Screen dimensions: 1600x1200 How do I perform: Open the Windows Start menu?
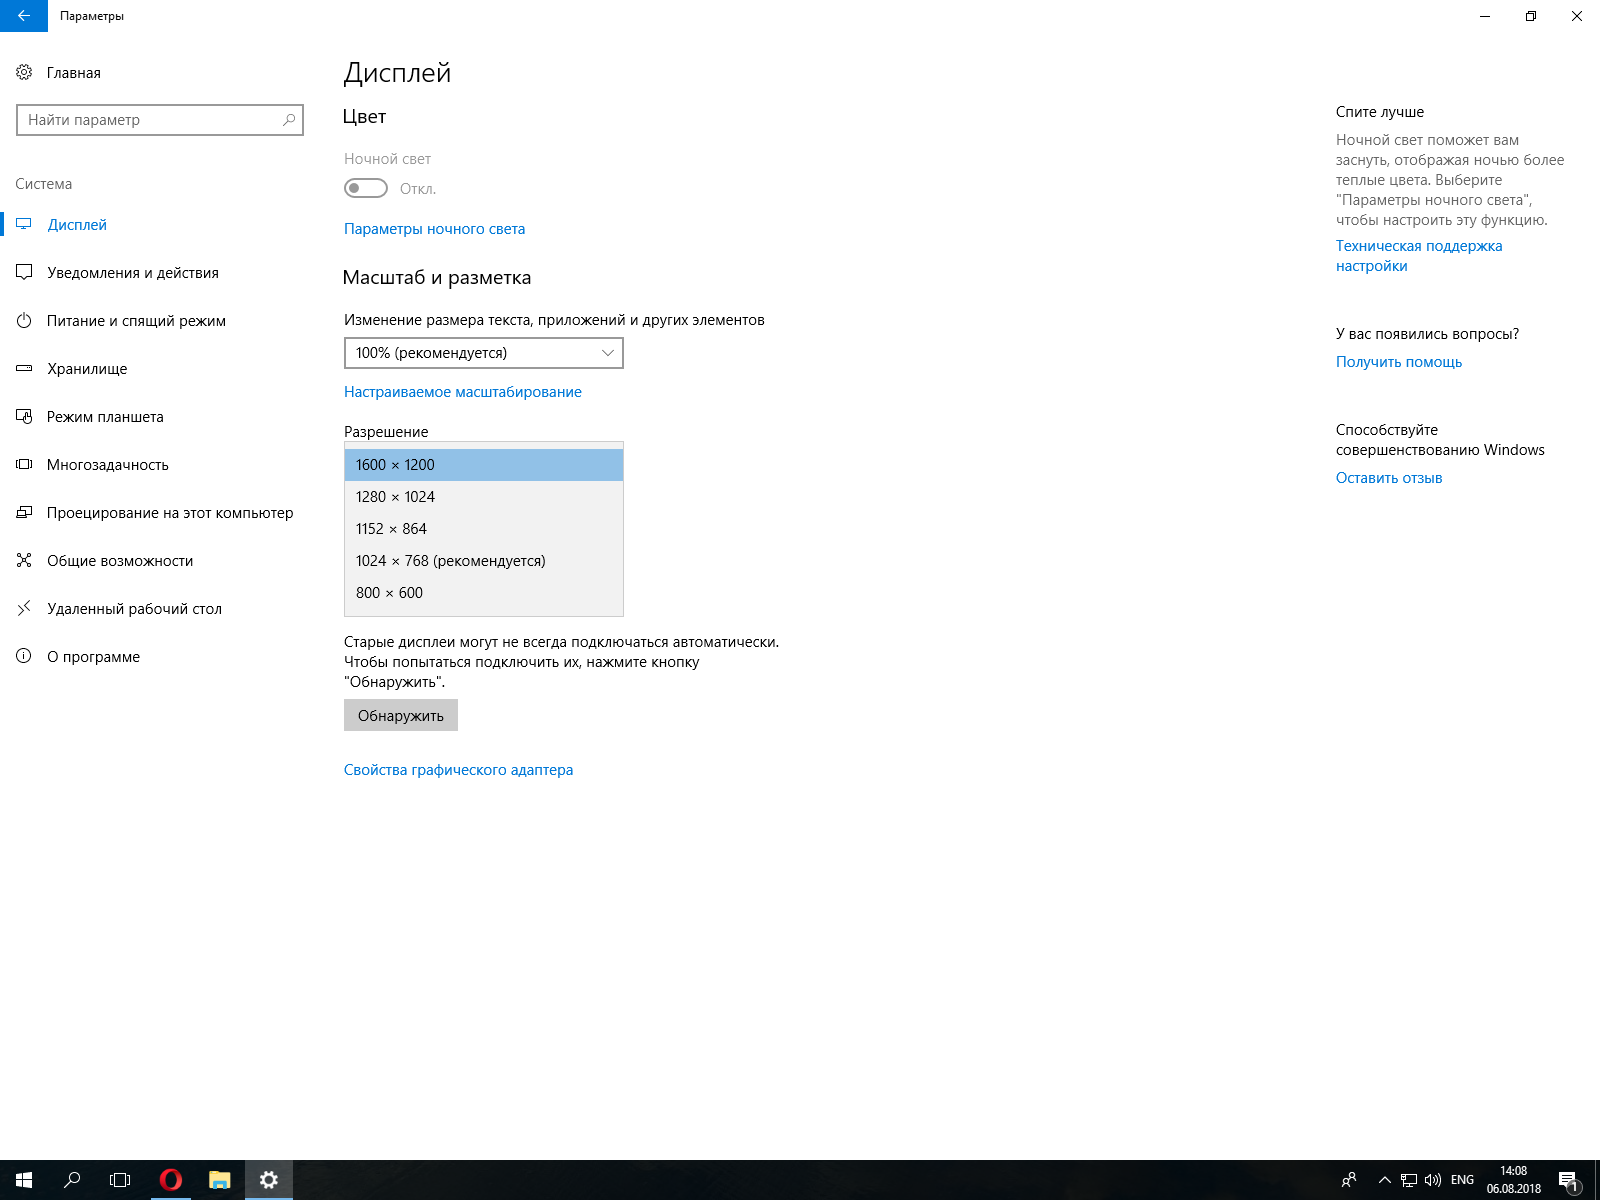24,1180
